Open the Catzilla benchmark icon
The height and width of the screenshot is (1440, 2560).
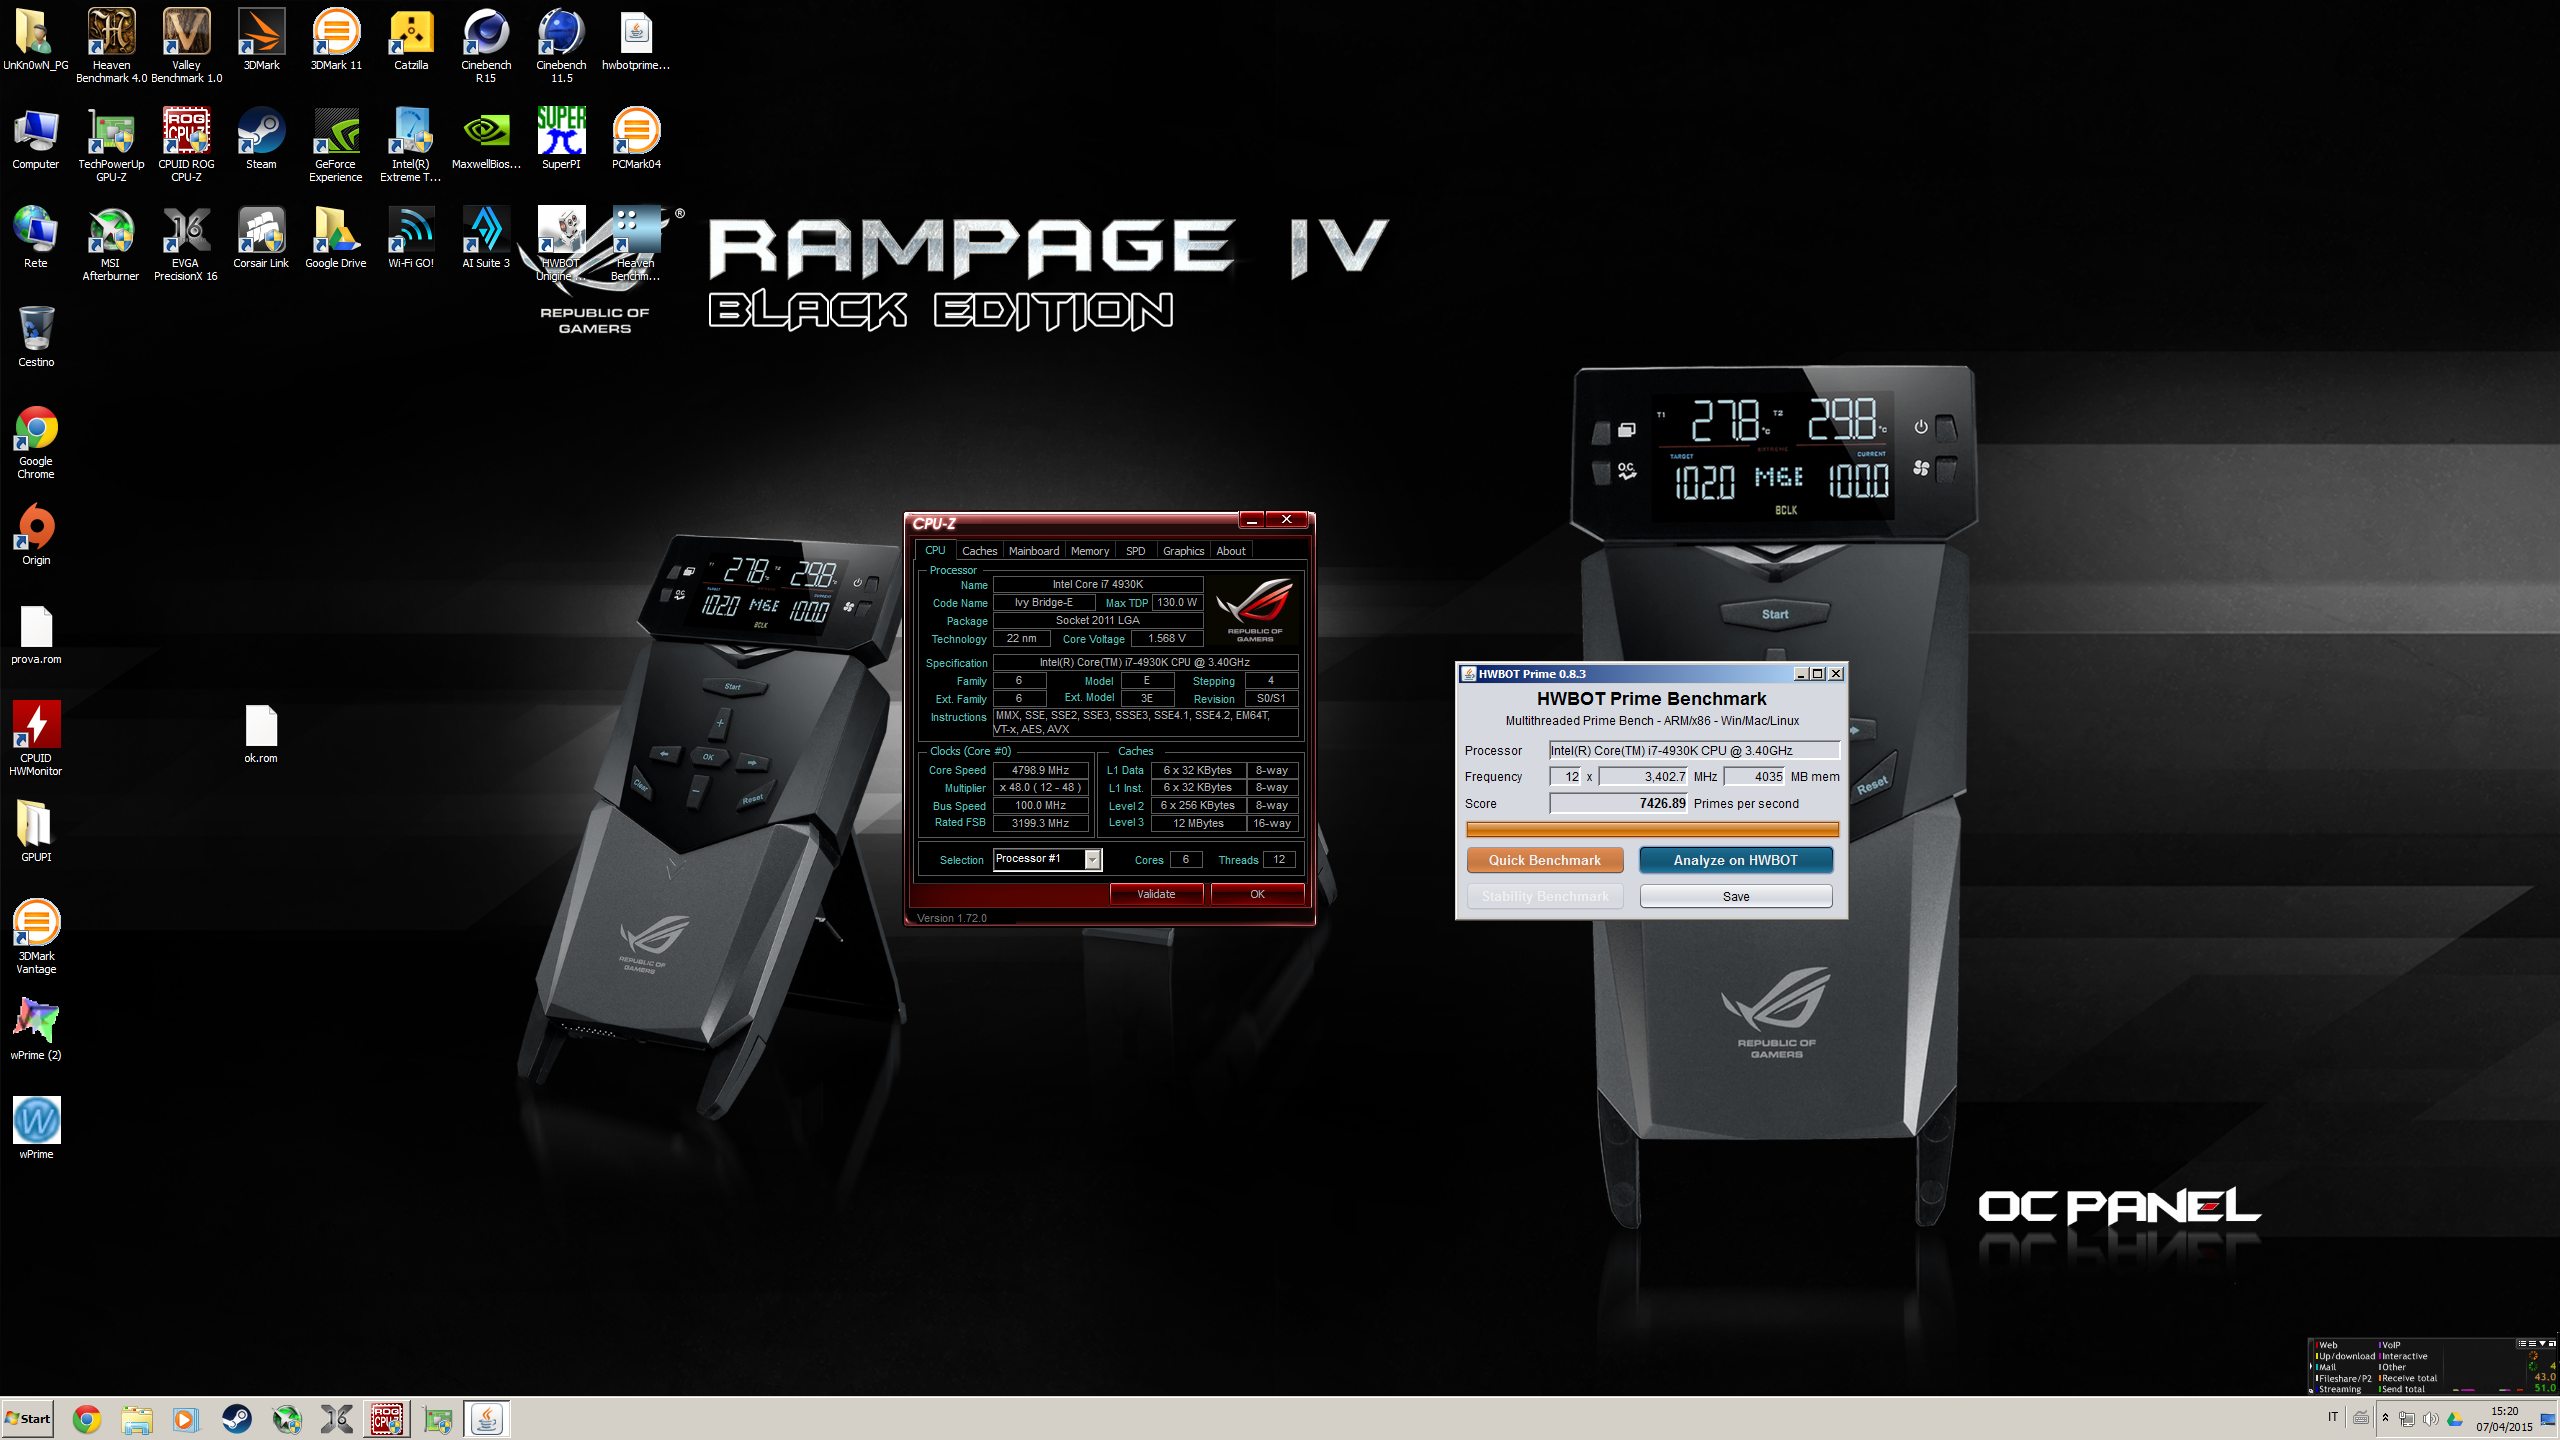click(411, 40)
